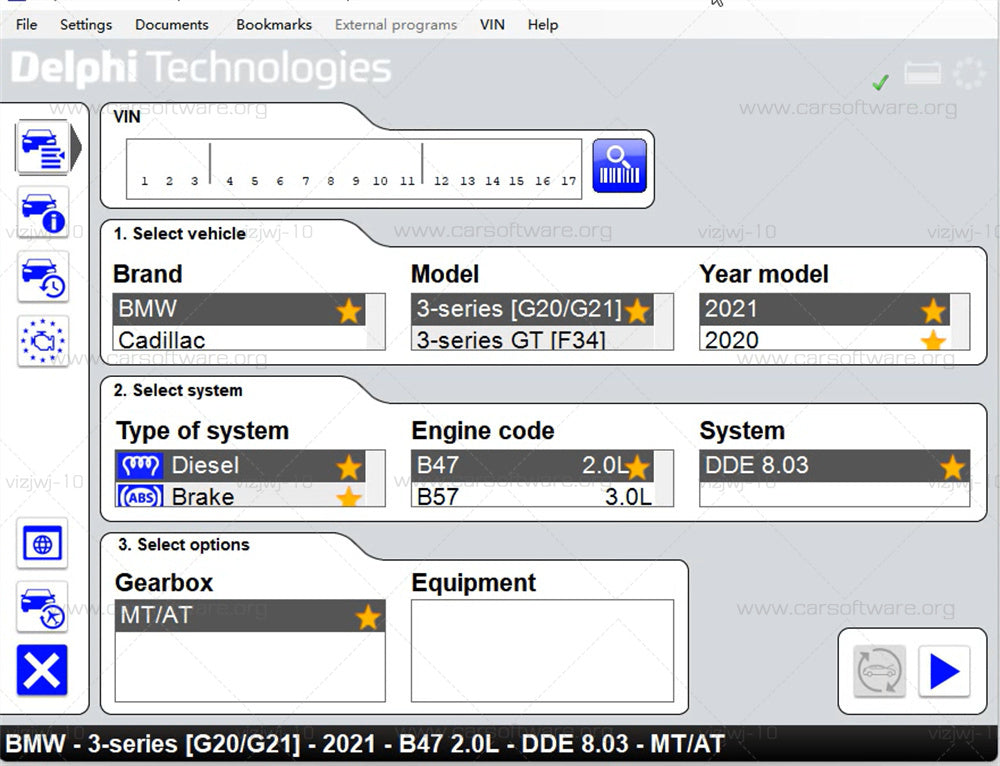1000x766 pixels.
Task: Select BMW in the Brand list
Action: pos(239,309)
